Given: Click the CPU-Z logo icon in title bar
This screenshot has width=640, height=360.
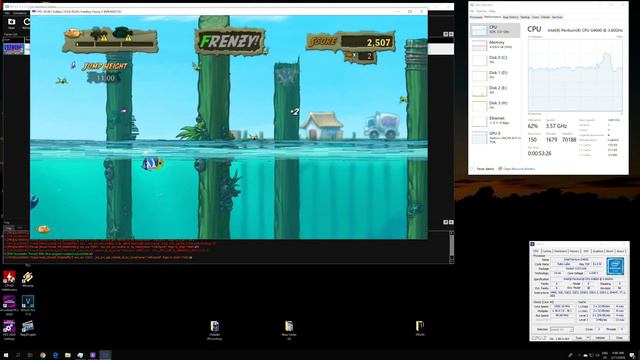Looking at the screenshot, I should coord(532,244).
